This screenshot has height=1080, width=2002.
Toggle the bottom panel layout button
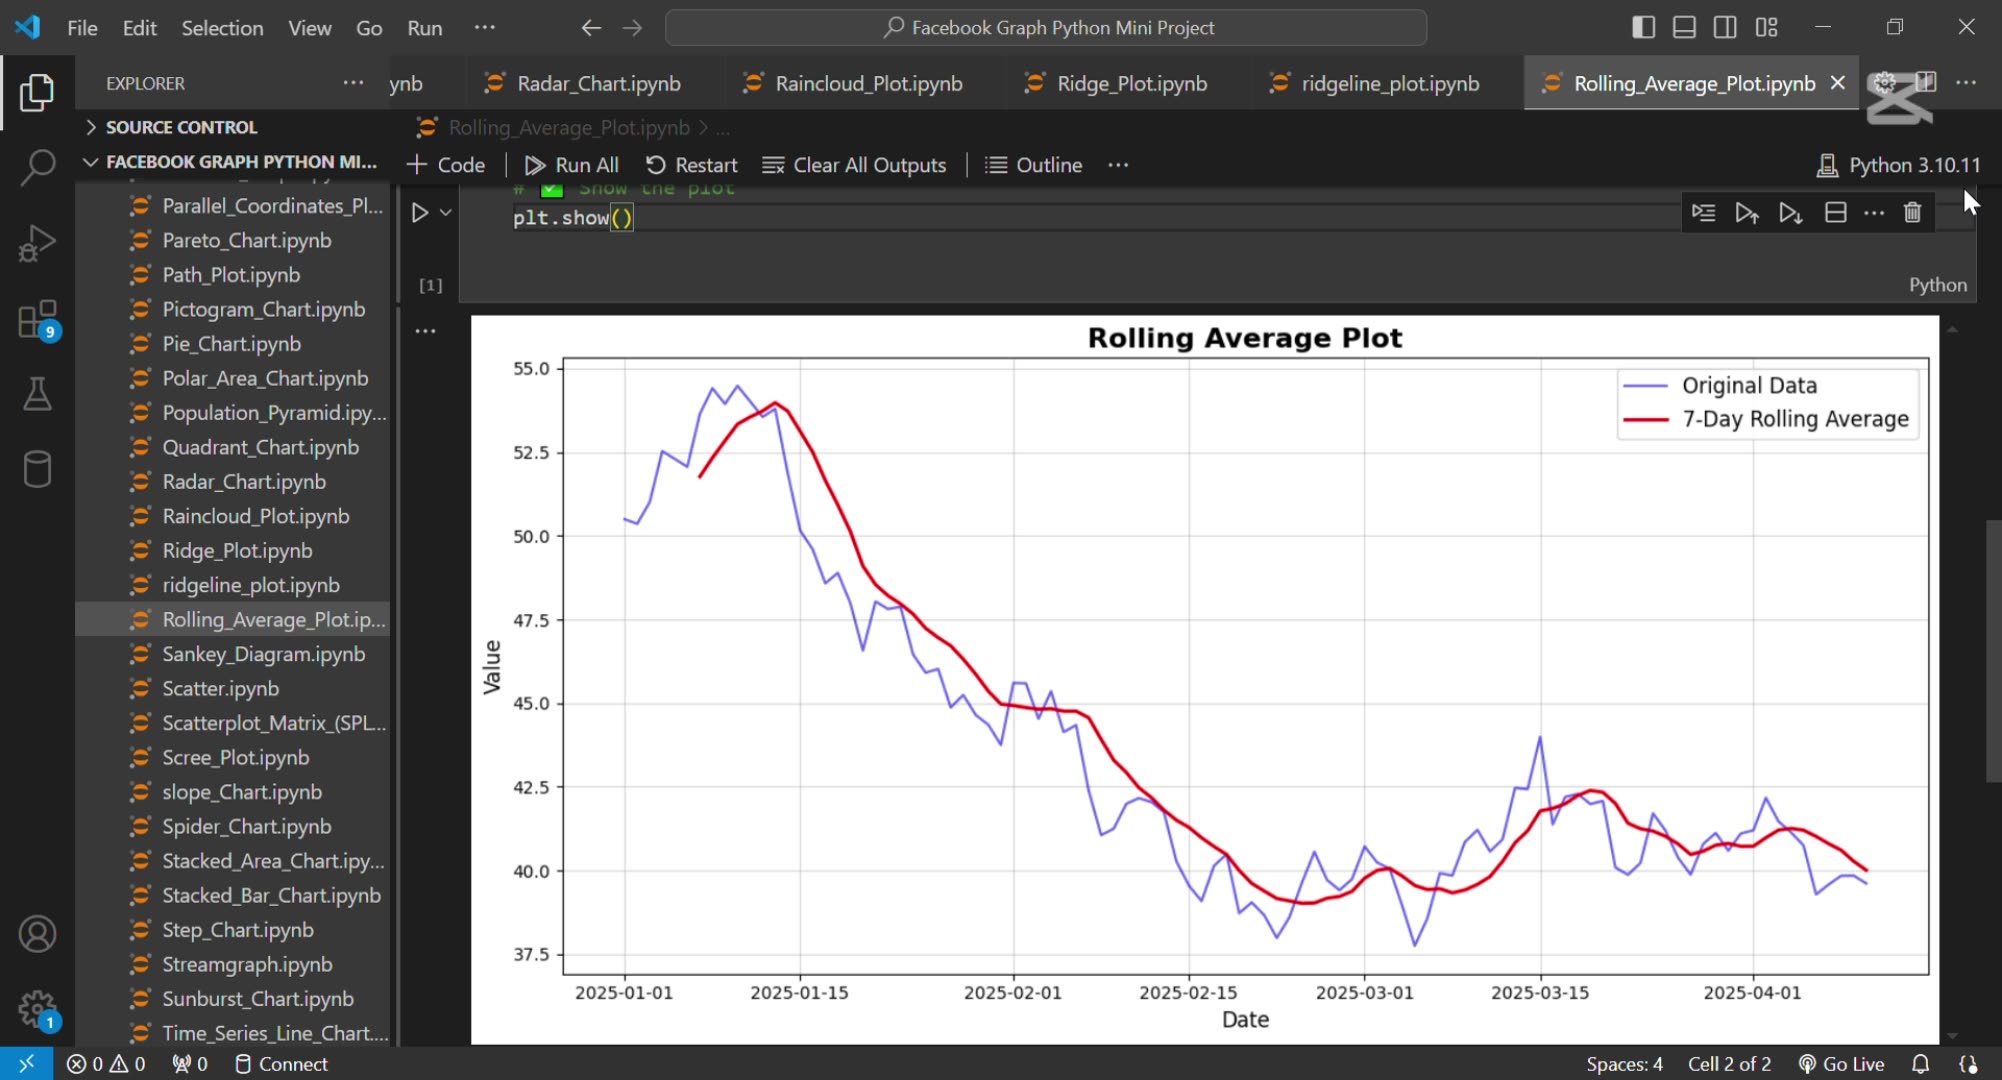(x=1684, y=27)
